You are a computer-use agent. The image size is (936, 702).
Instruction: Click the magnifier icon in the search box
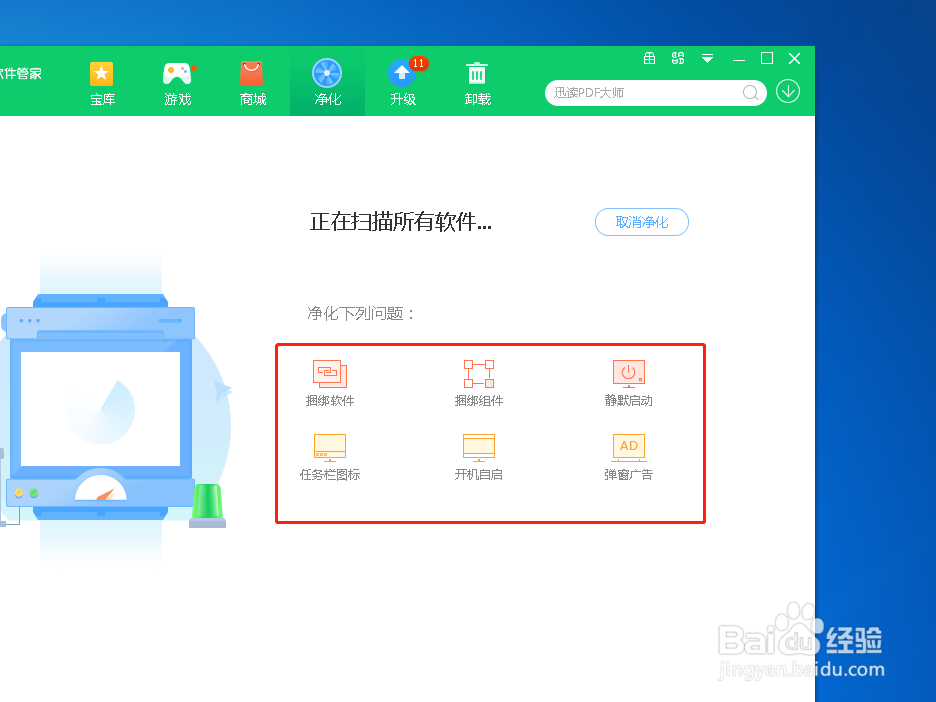[750, 92]
